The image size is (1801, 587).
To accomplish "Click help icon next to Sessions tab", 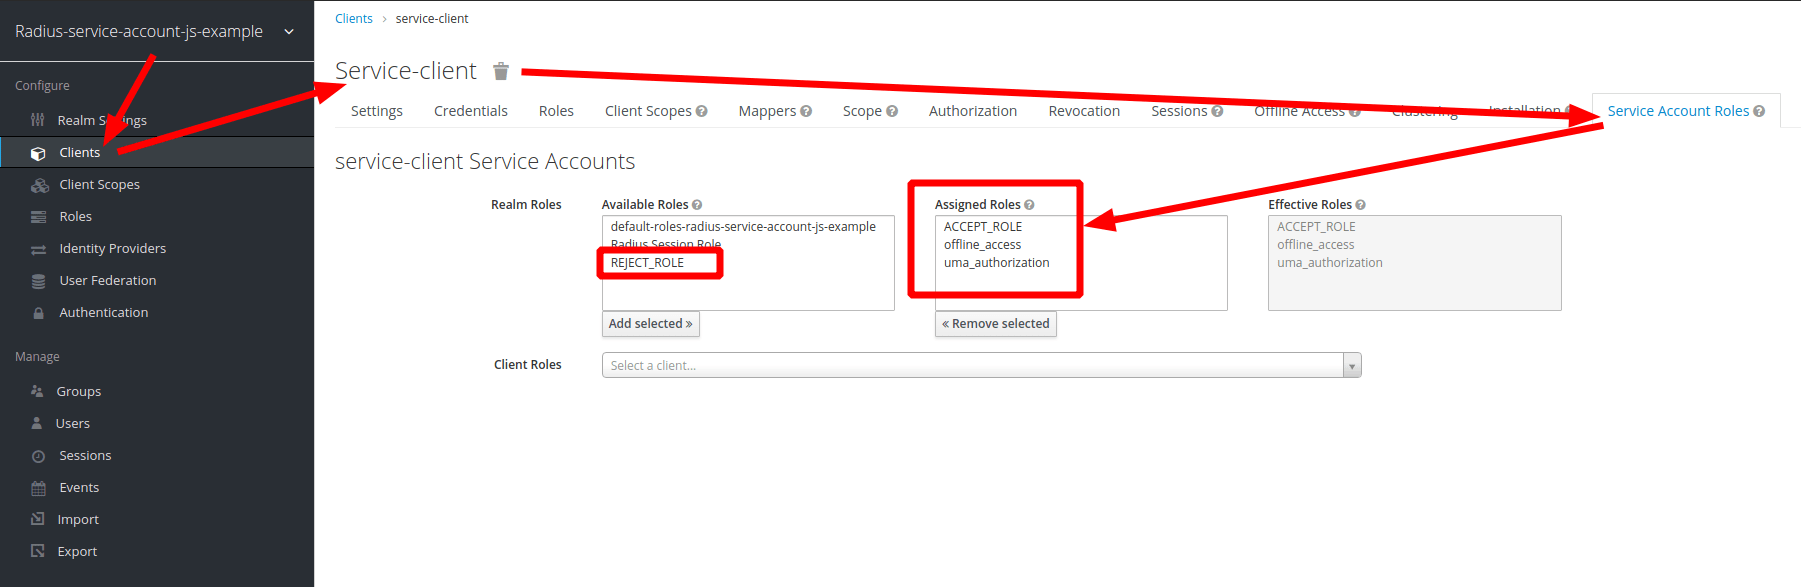I will tap(1217, 111).
